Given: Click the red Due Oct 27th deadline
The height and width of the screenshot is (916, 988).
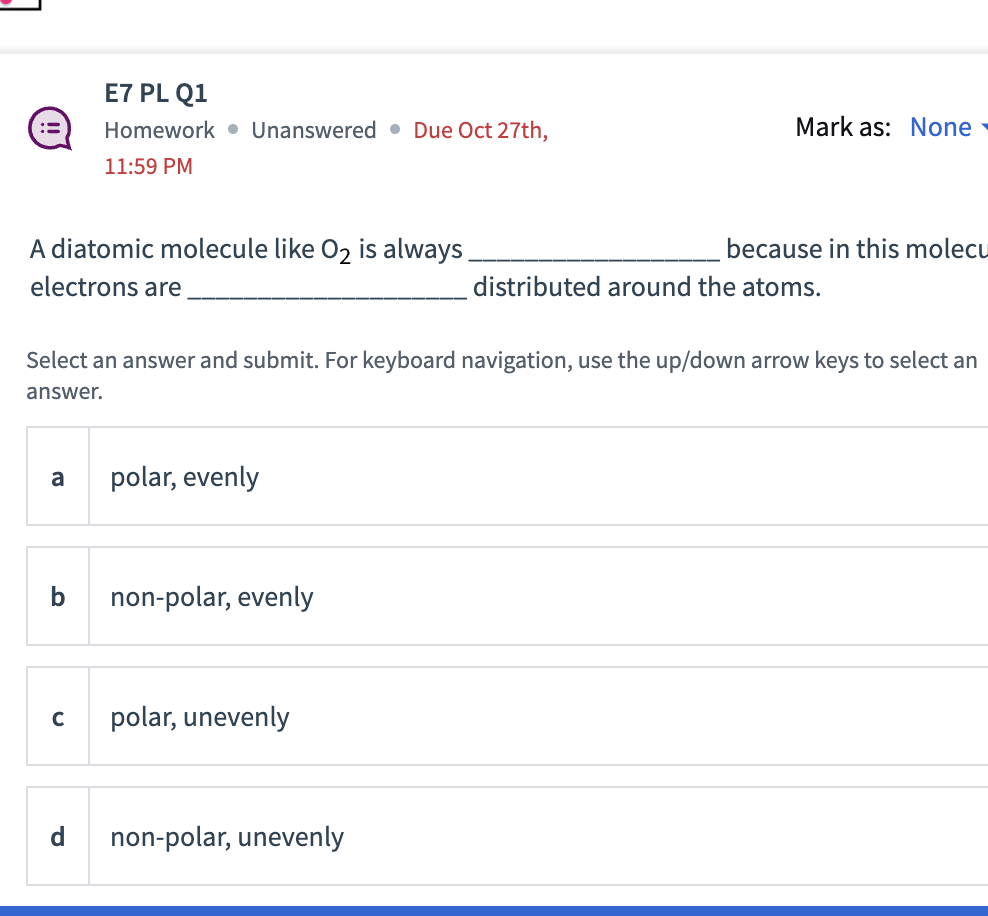Looking at the screenshot, I should point(480,130).
